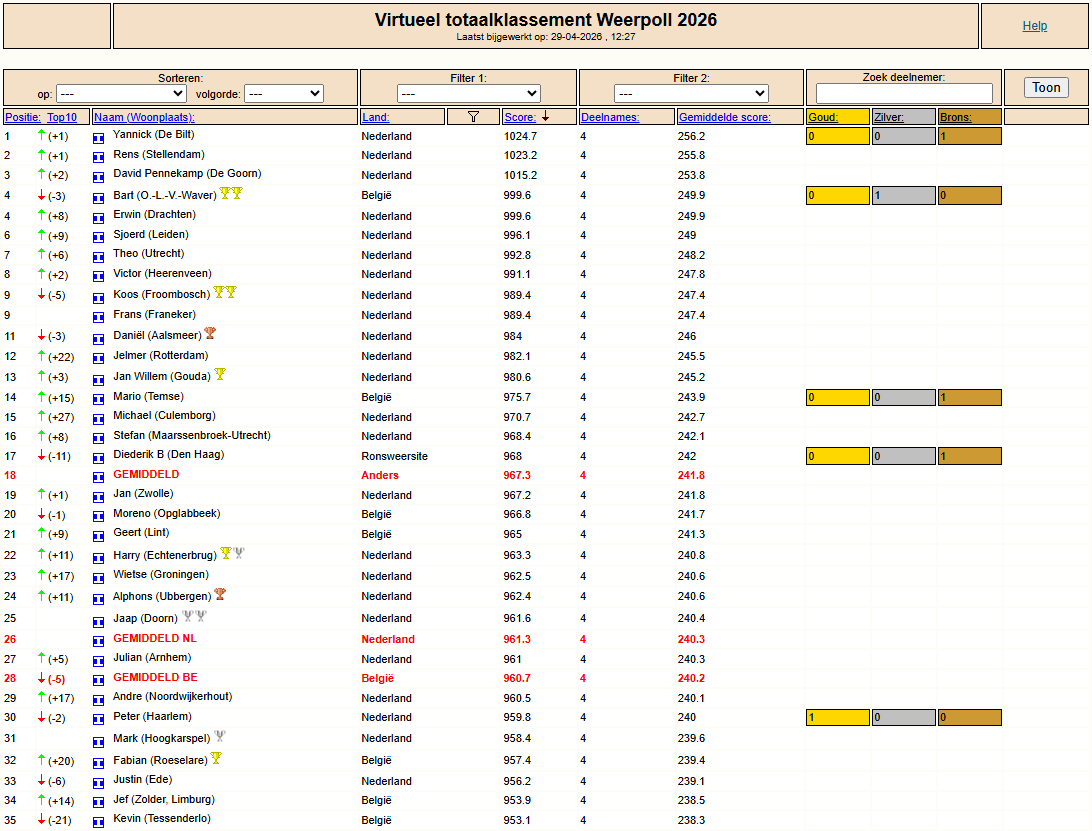Click silver trophy next to Mark (Hoogkarspel)
Screen dimensions: 1092x831
220,737
